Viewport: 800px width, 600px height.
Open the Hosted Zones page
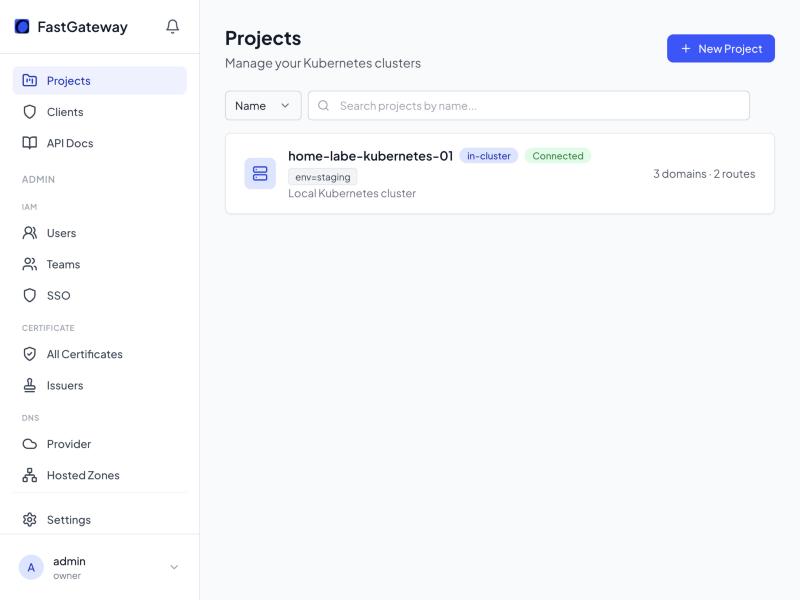point(99,475)
